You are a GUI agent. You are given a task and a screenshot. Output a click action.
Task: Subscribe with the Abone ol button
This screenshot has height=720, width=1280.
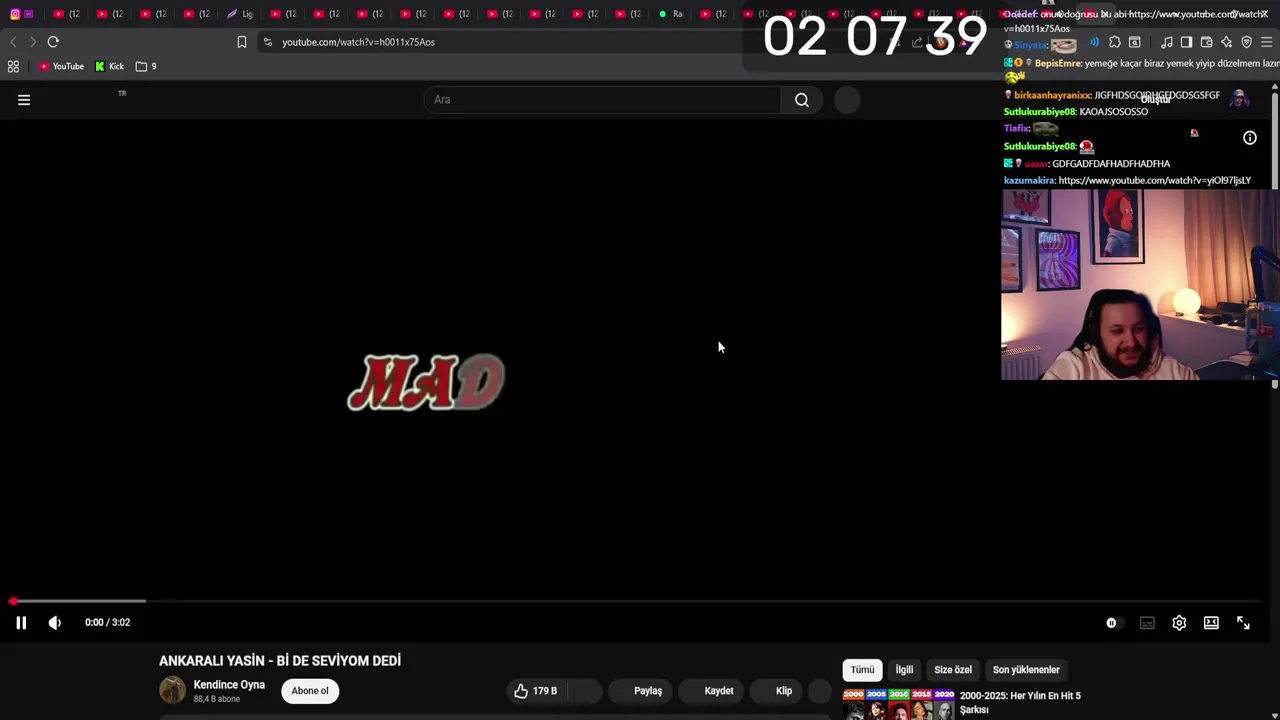tap(310, 691)
